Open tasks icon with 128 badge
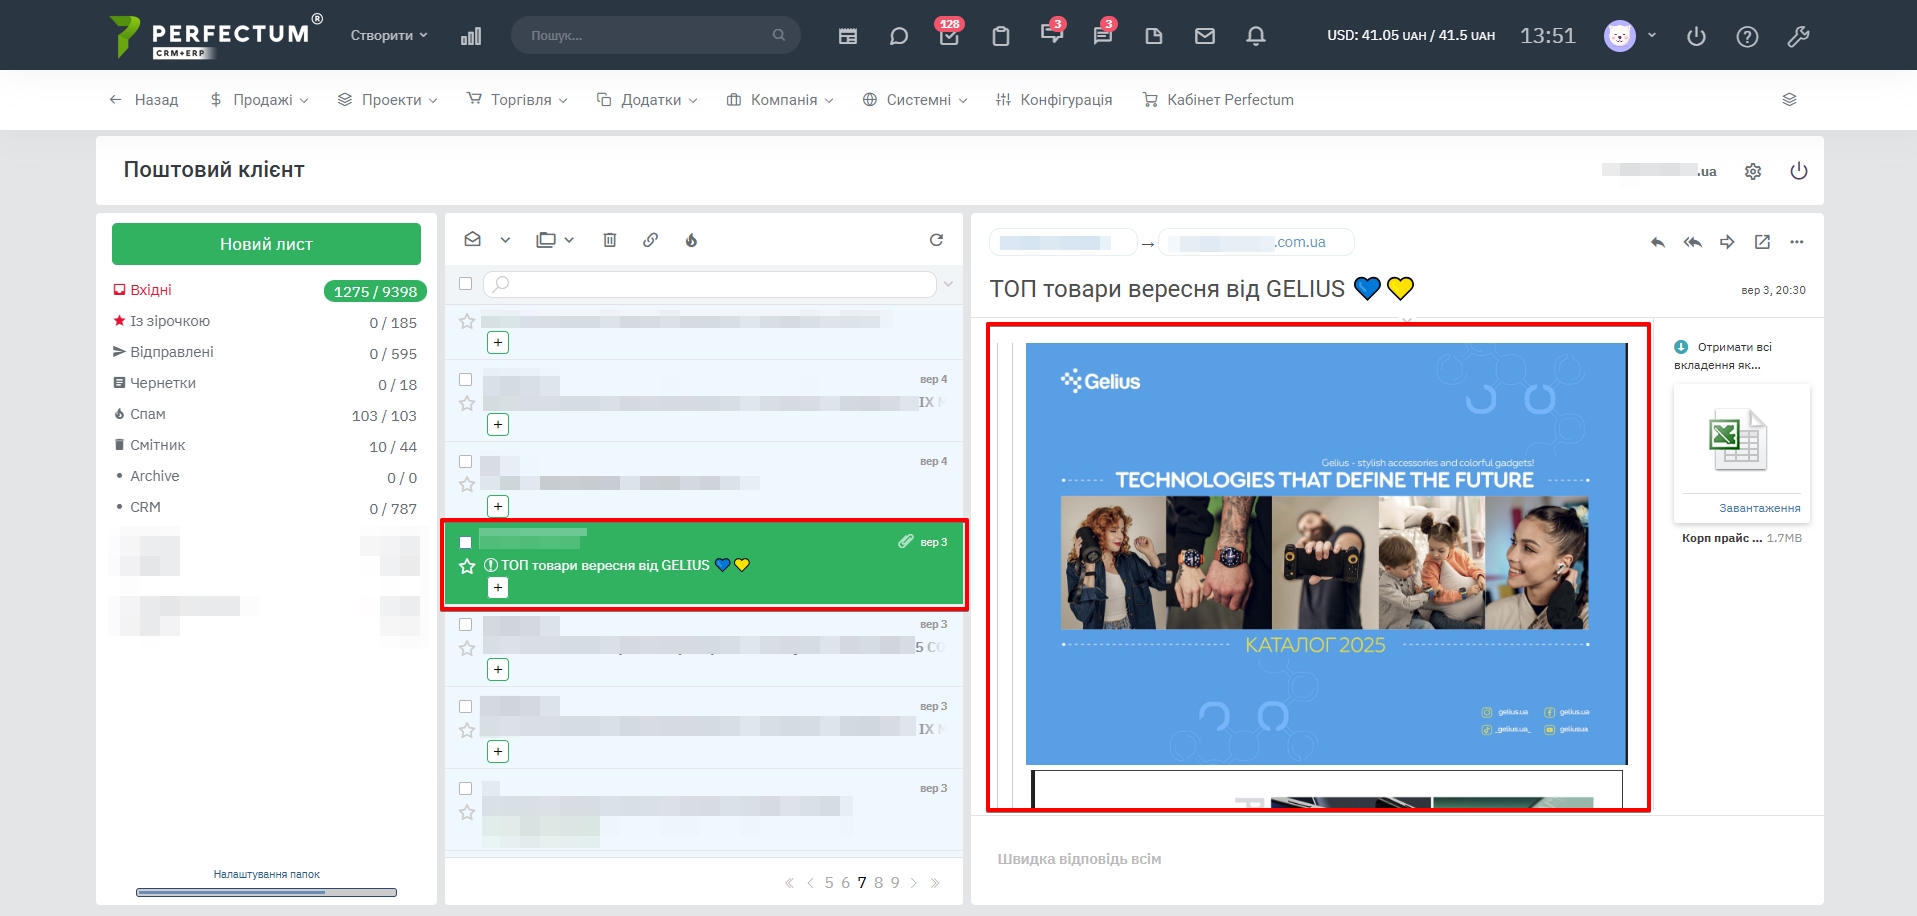This screenshot has height=916, width=1917. (949, 36)
